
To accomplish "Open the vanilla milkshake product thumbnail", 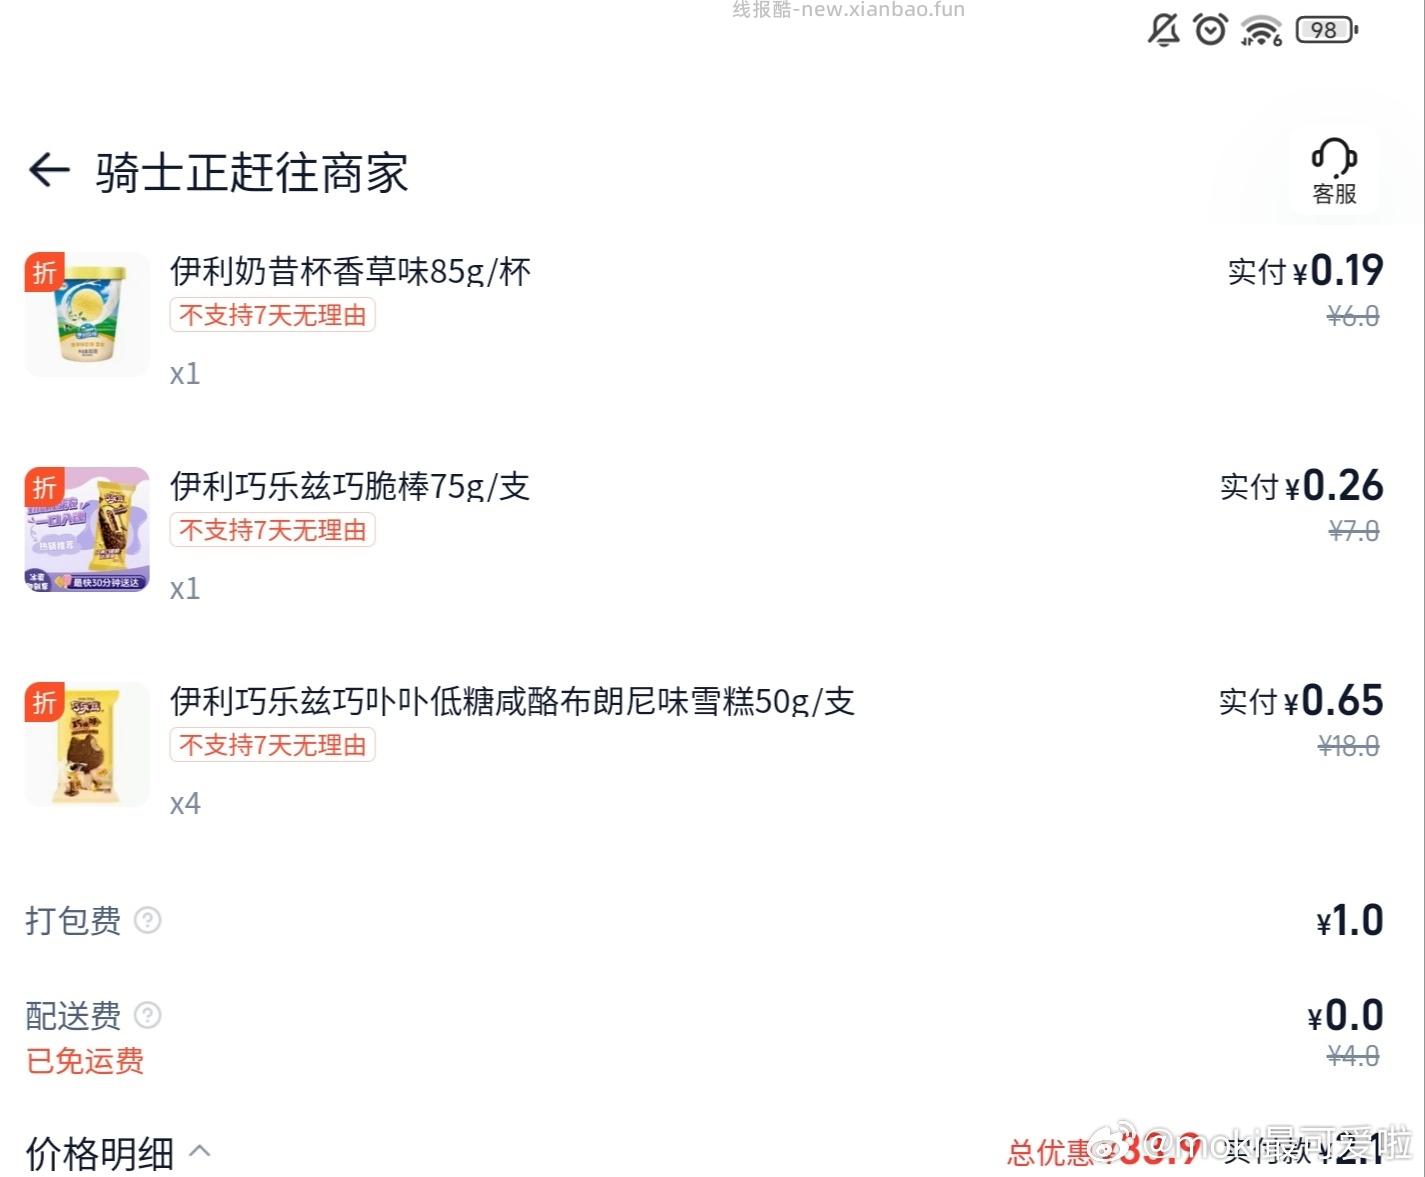I will coord(86,313).
